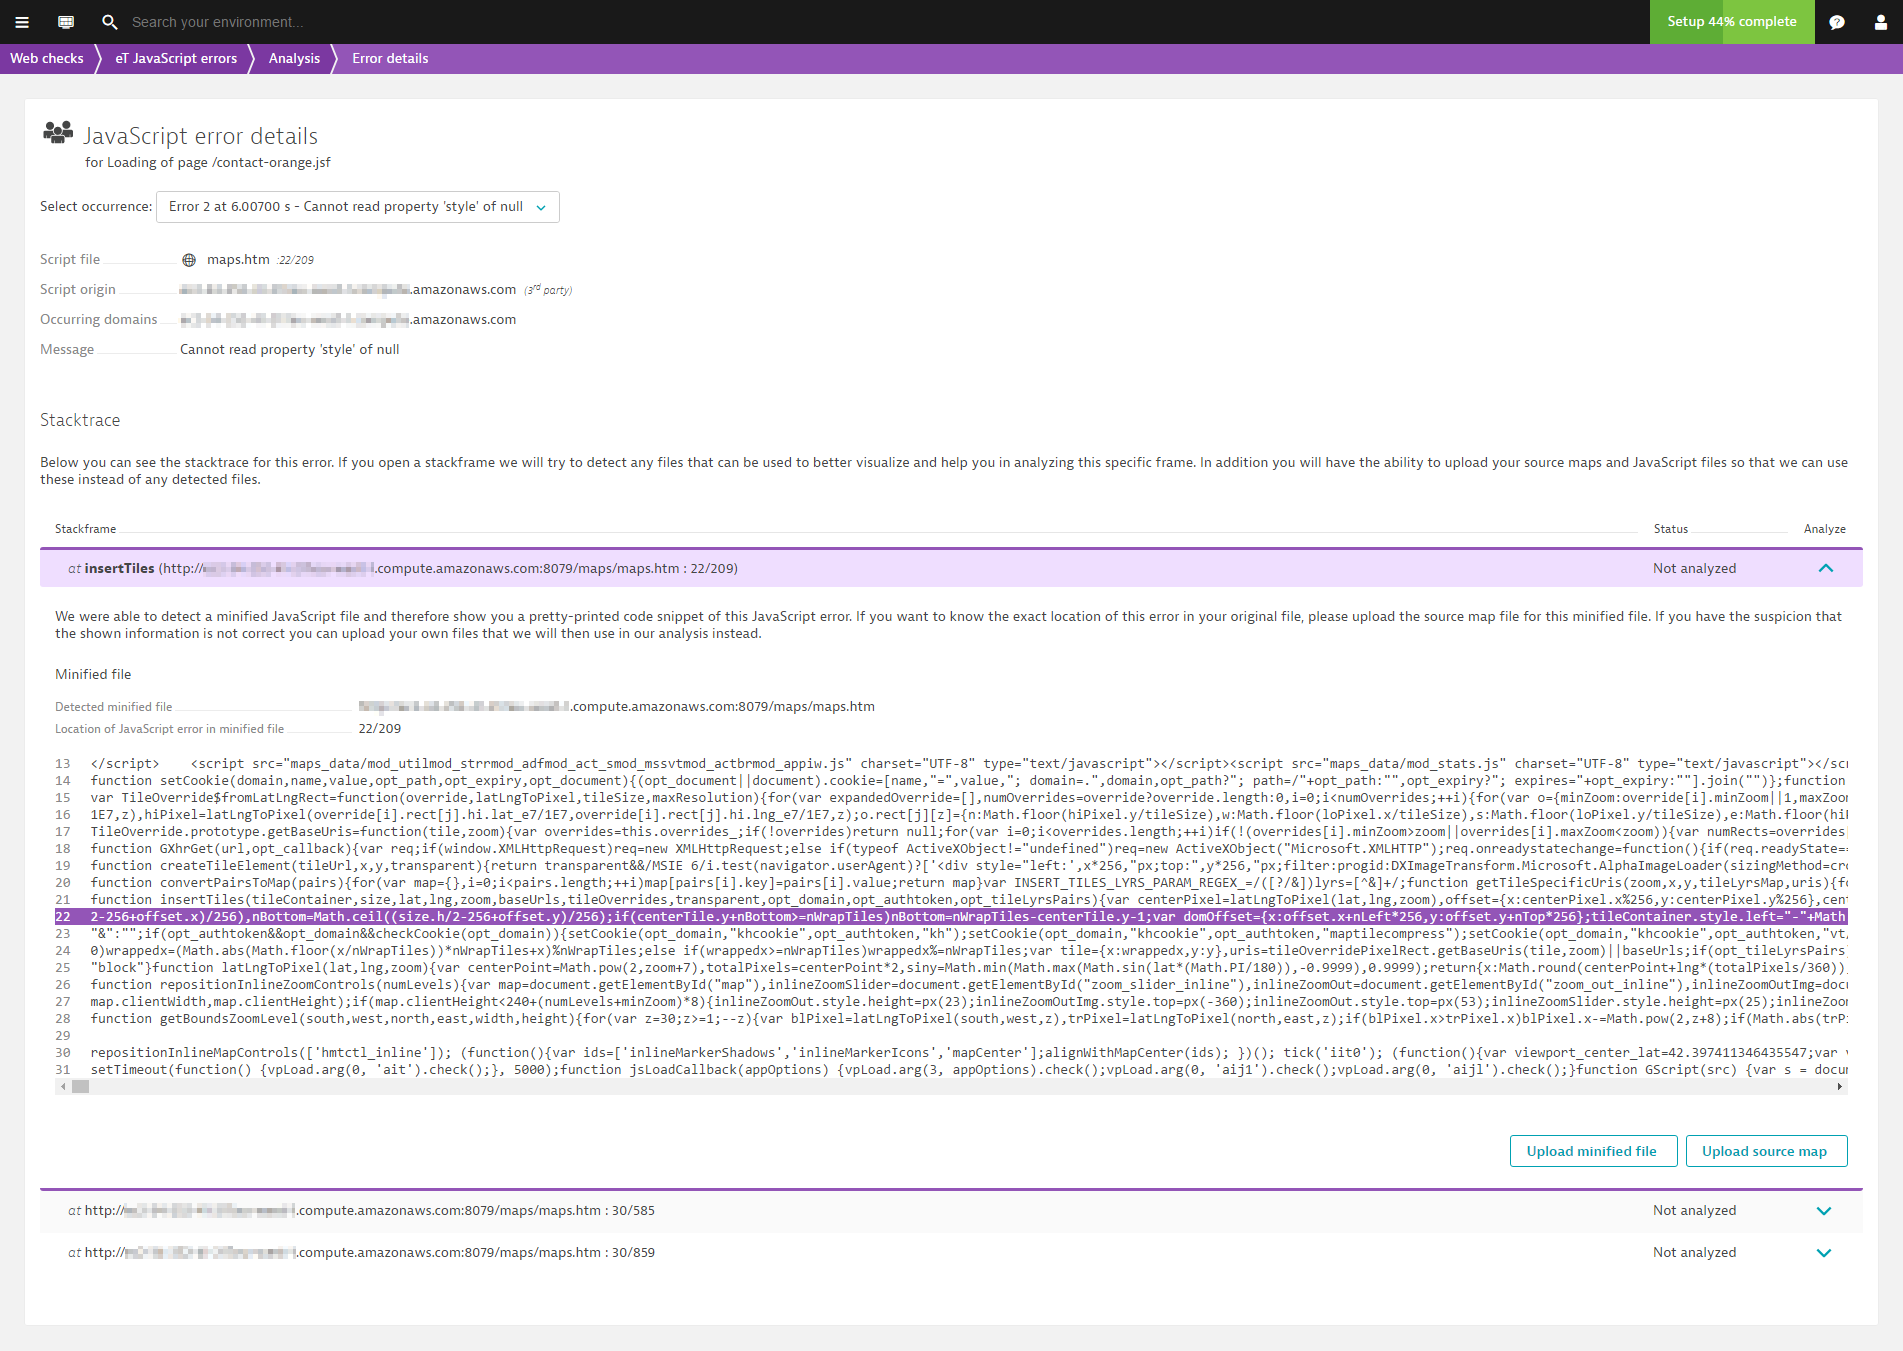The height and width of the screenshot is (1351, 1903).
Task: Collapse the insertTiles stackframe chevron
Action: coord(1826,568)
